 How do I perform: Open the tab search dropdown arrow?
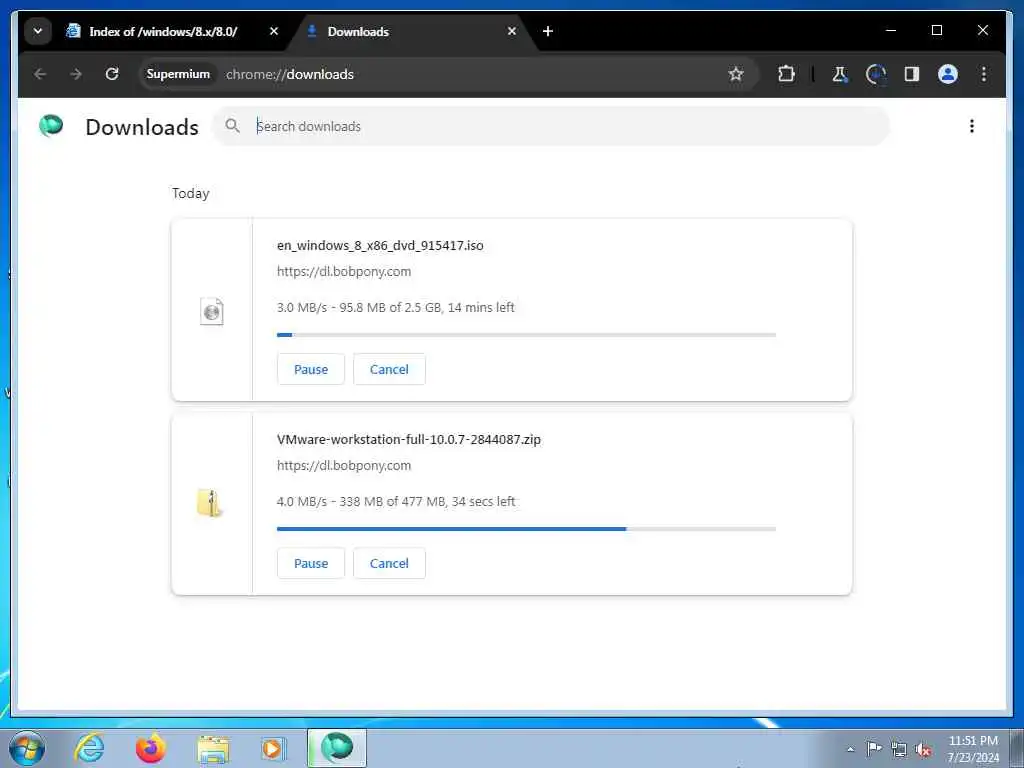[x=38, y=31]
